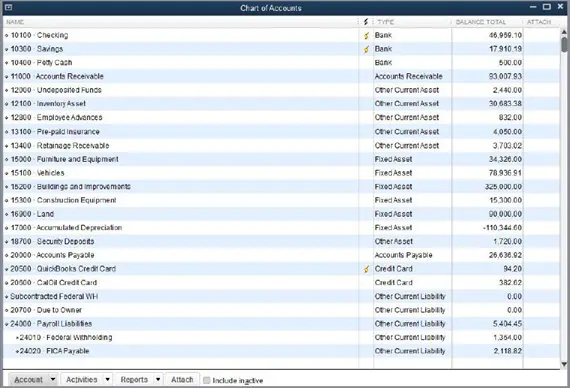Viewport: 570px width, 388px height.
Task: Close the Chart of Accounts window
Action: coord(560,7)
